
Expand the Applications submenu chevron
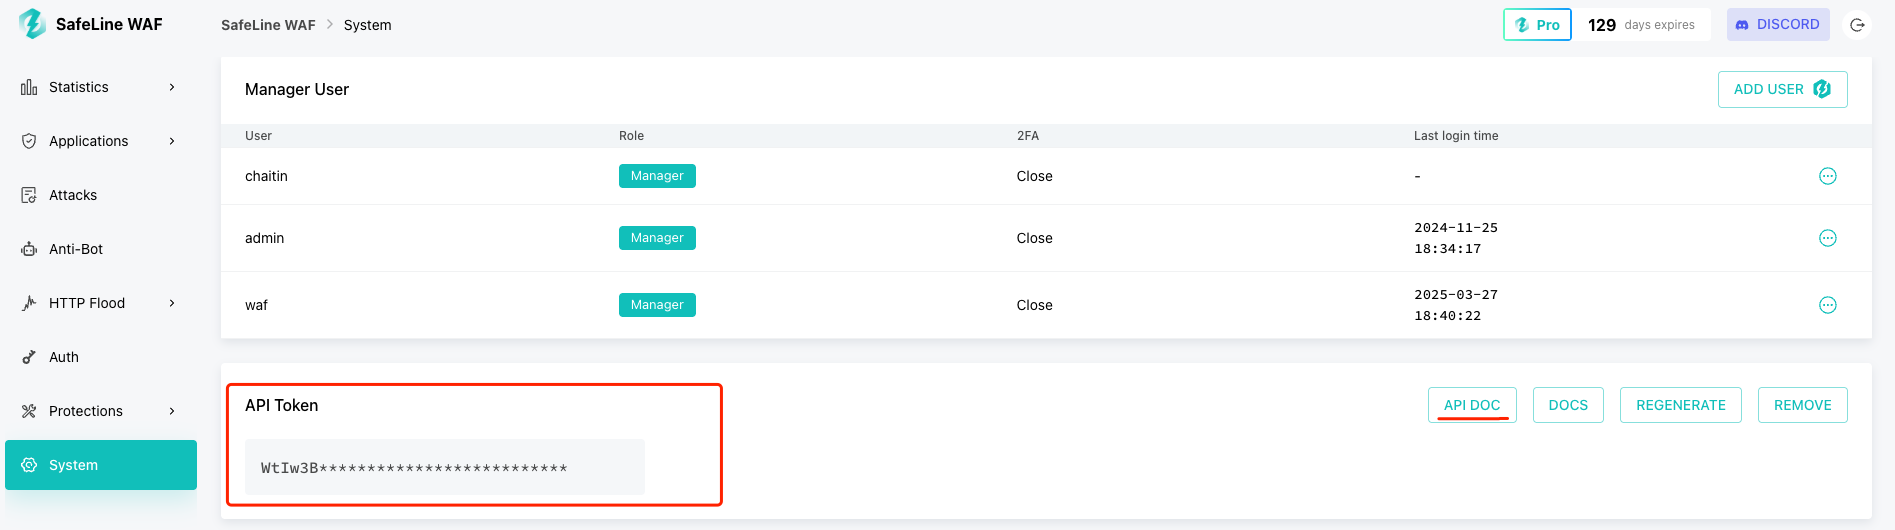pos(172,141)
